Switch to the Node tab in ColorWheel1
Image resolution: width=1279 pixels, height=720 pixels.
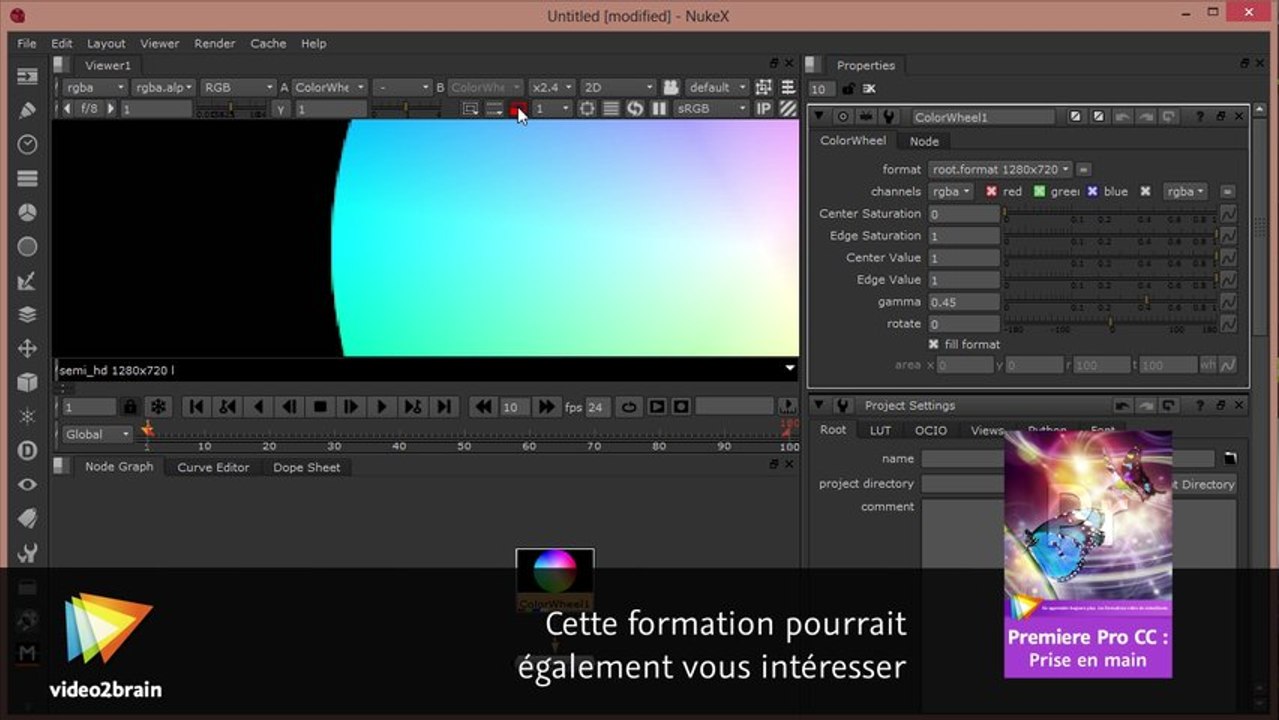tap(924, 141)
